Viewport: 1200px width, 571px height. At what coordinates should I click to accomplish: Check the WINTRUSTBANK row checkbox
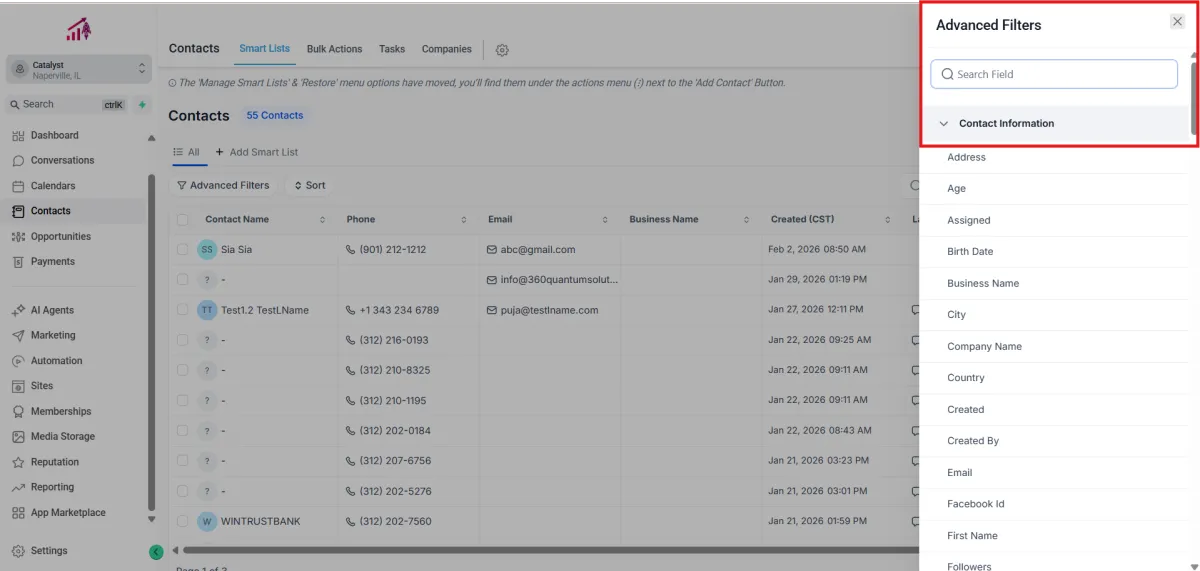(x=182, y=521)
